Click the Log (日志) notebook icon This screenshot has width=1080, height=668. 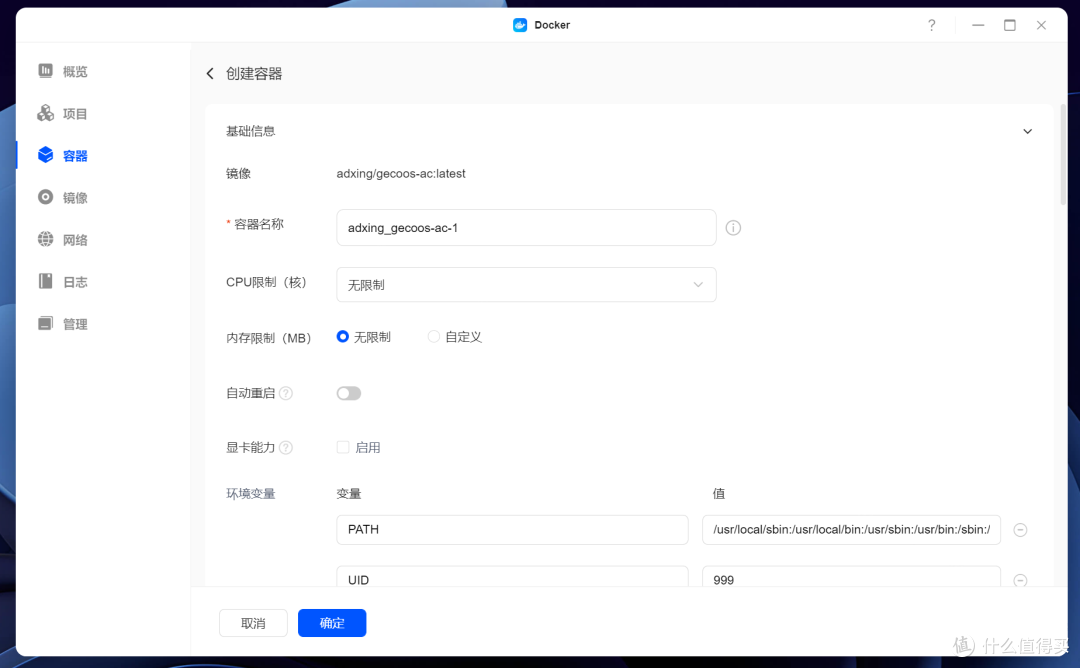[45, 281]
